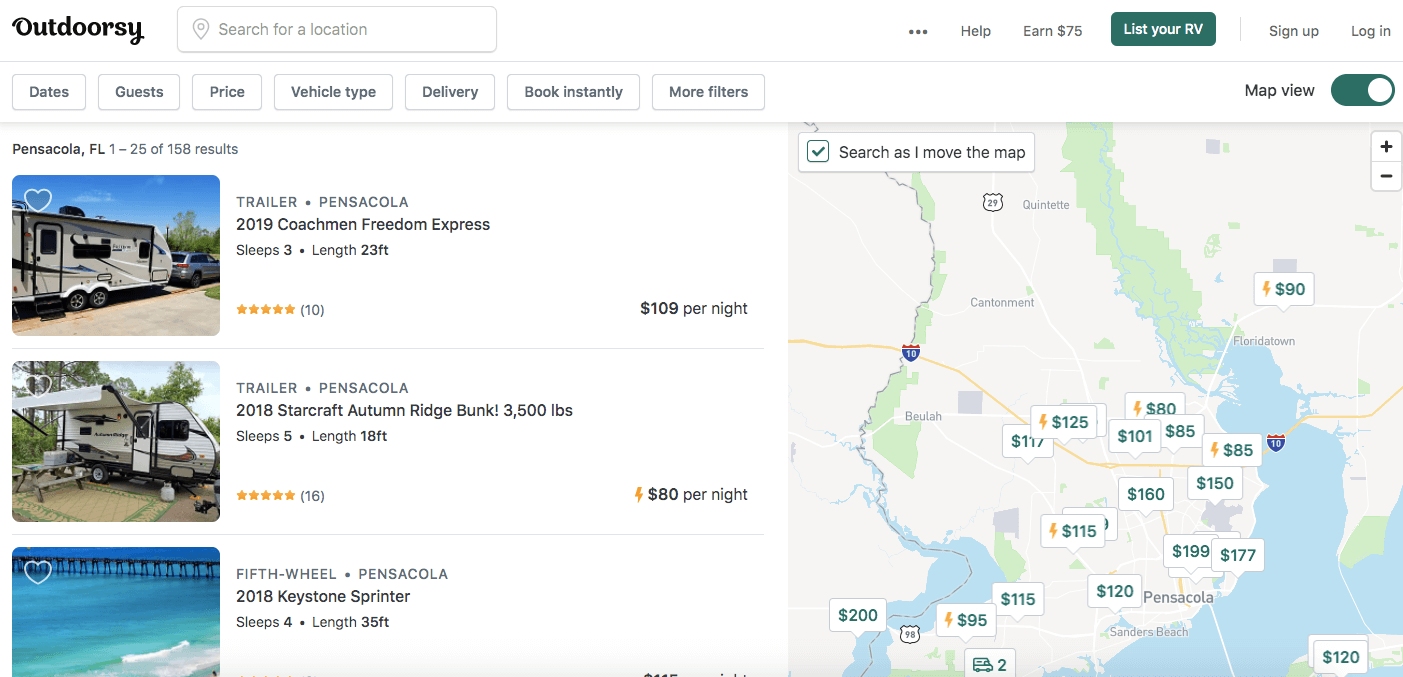
Task: Click the $109 per night price
Action: 694,308
